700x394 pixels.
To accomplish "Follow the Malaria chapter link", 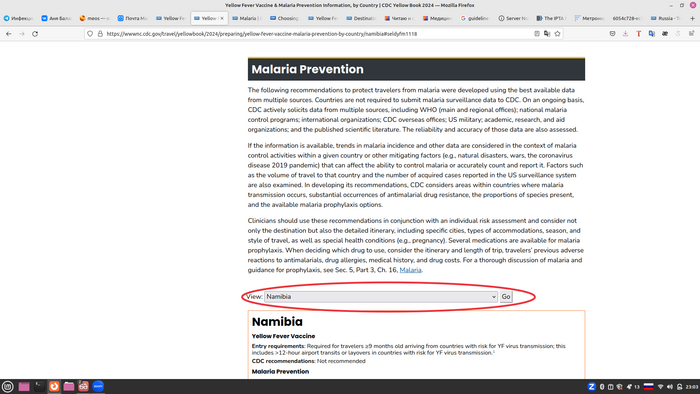I will [410, 270].
